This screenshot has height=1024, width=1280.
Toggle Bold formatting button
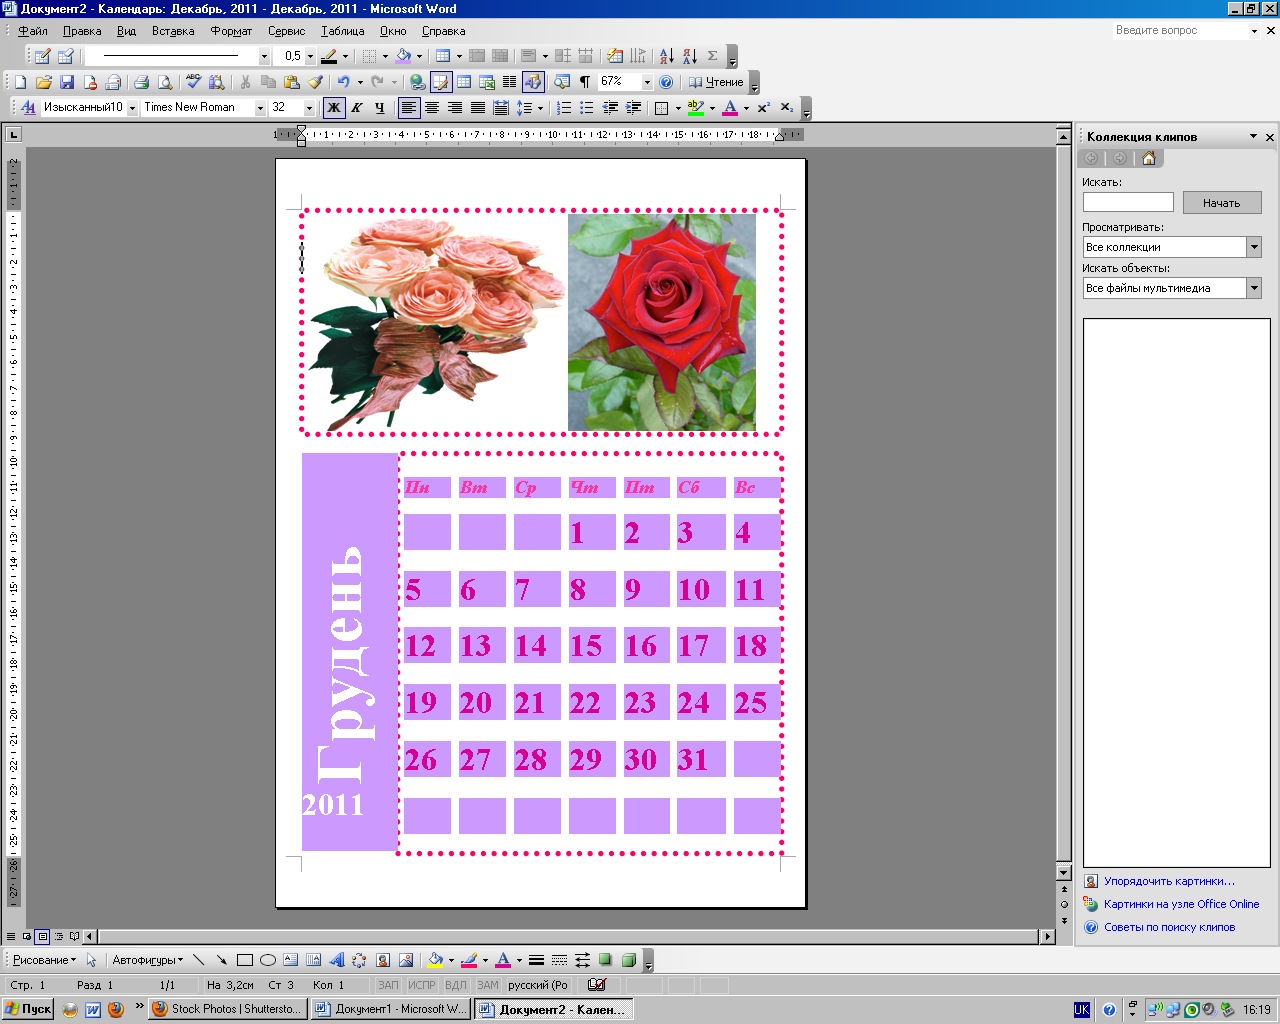334,107
